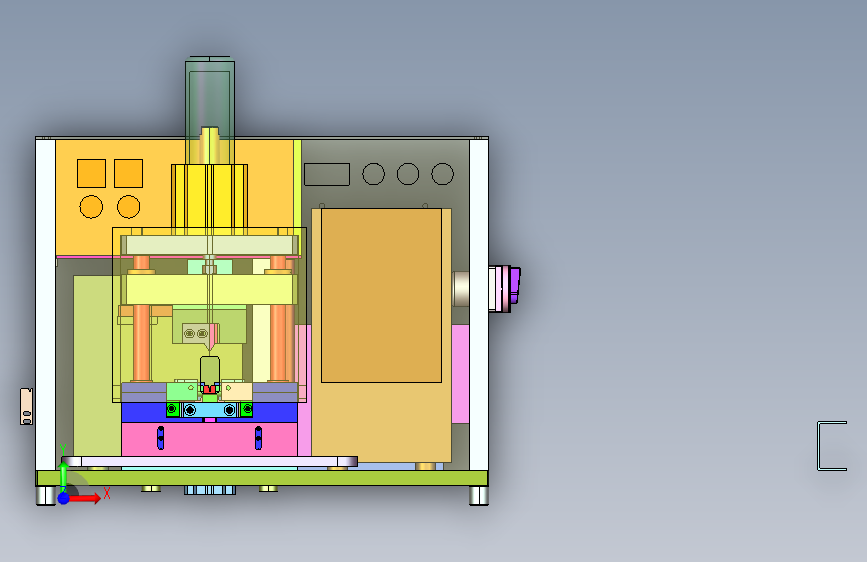Image resolution: width=867 pixels, height=562 pixels.
Task: Click the green Y axis arrow of triad
Action: tap(63, 476)
